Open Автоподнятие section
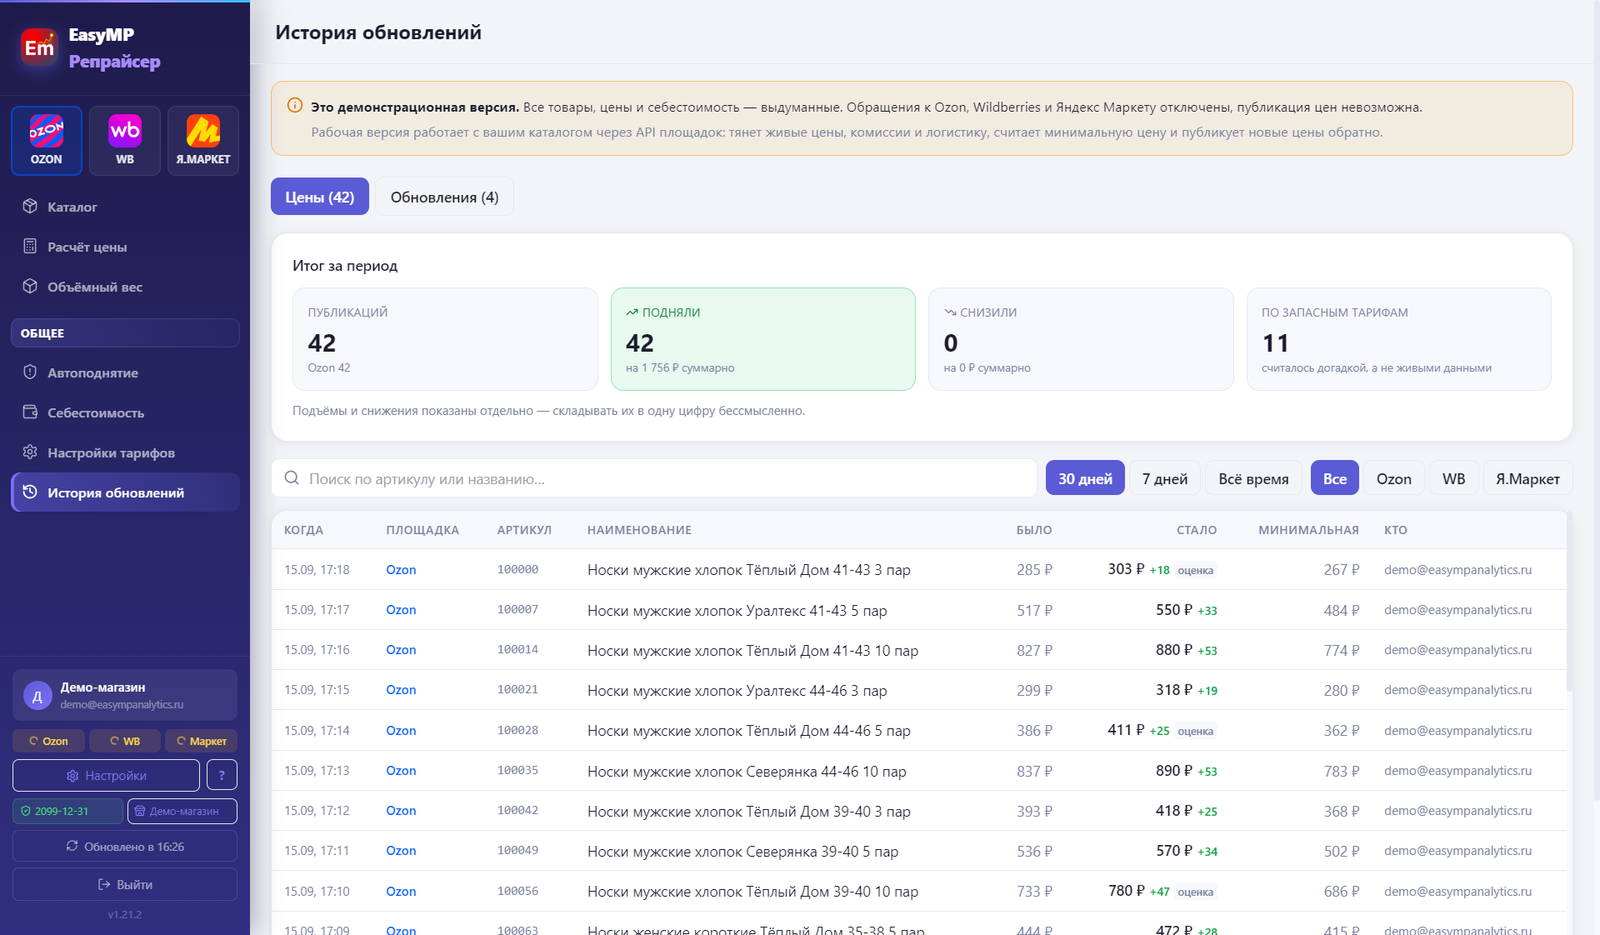 tap(125, 373)
